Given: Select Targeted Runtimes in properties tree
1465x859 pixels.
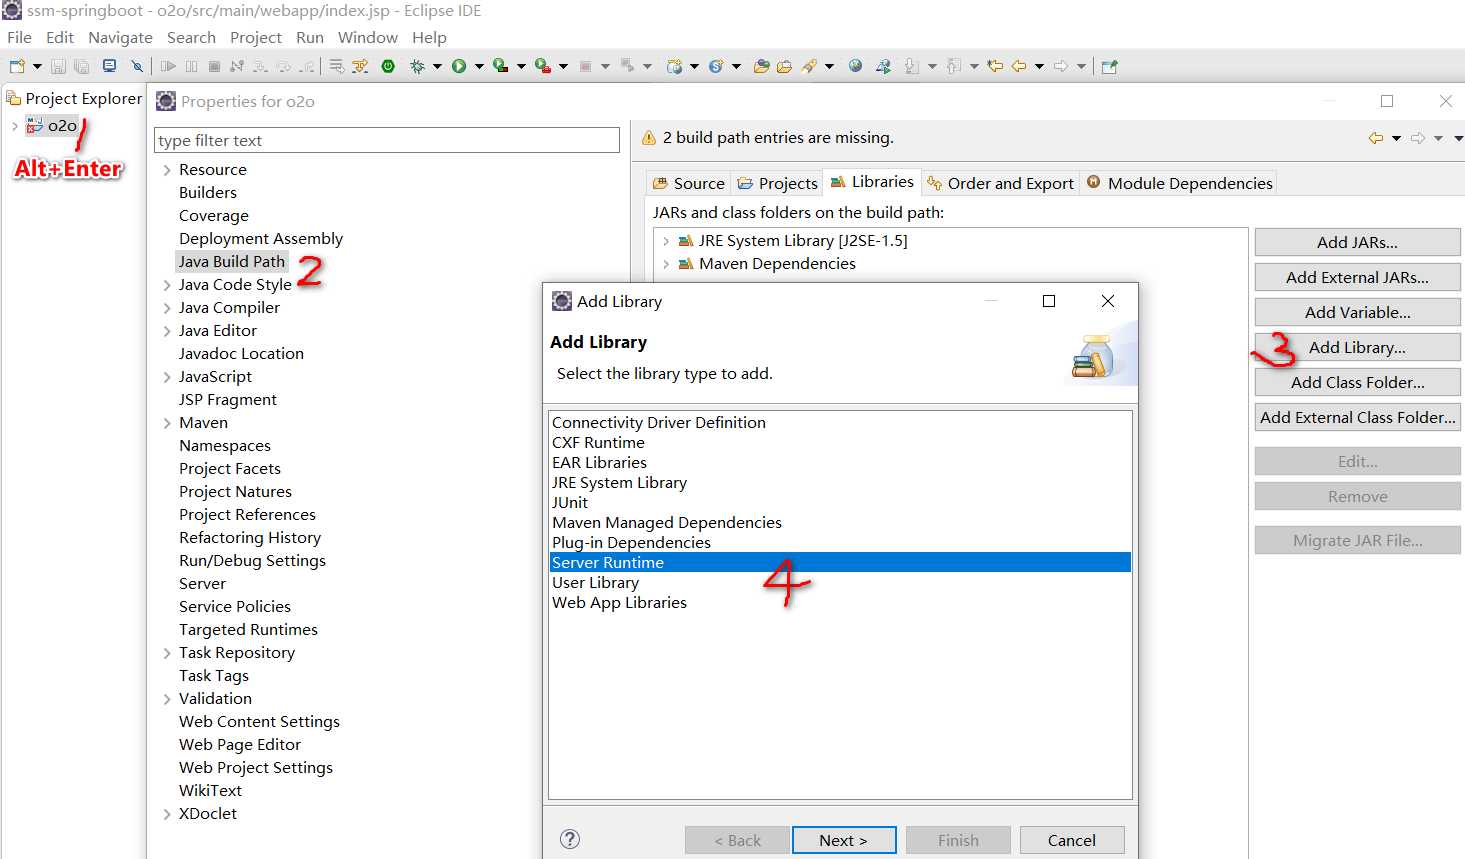Looking at the screenshot, I should click(x=248, y=629).
